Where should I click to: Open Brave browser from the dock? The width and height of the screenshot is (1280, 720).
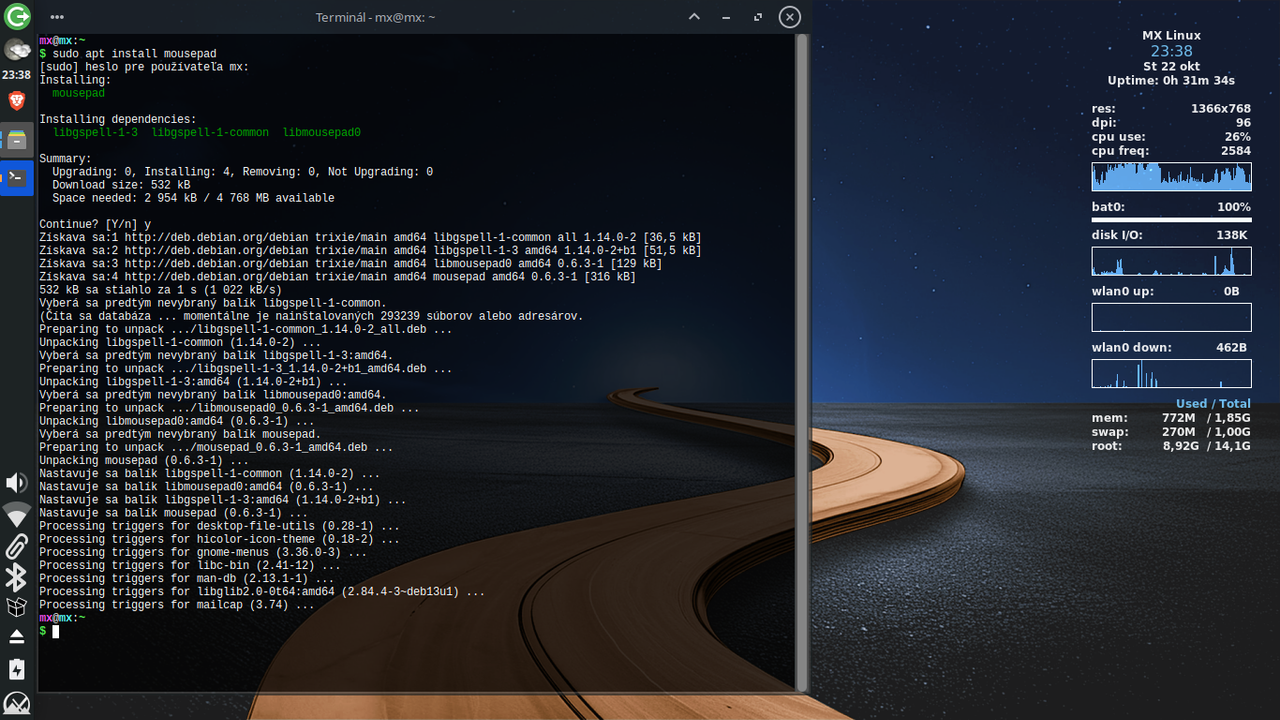(16, 100)
